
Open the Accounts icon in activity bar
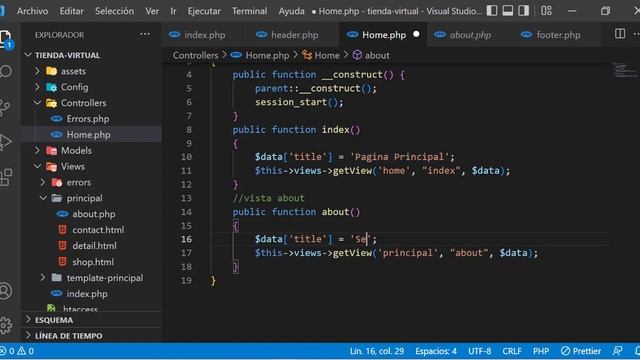[x=5, y=291]
